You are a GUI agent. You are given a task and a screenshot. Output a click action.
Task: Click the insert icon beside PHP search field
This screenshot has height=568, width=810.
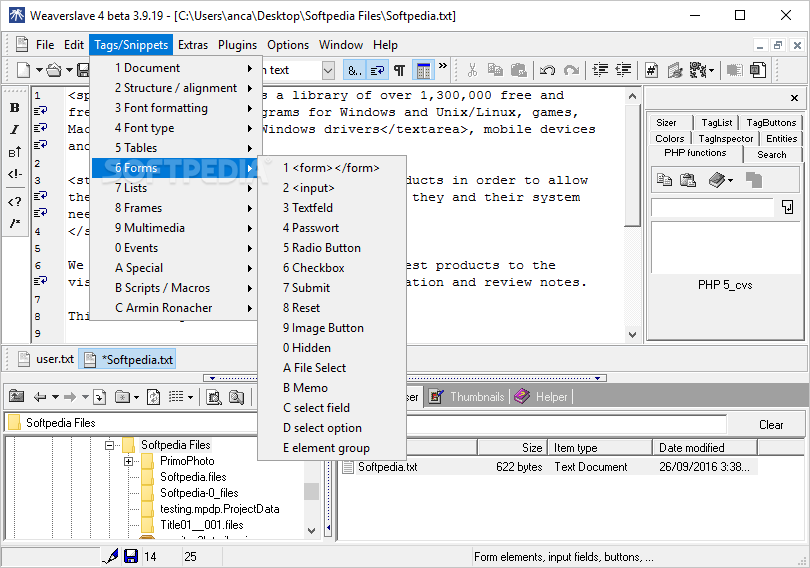coord(787,207)
